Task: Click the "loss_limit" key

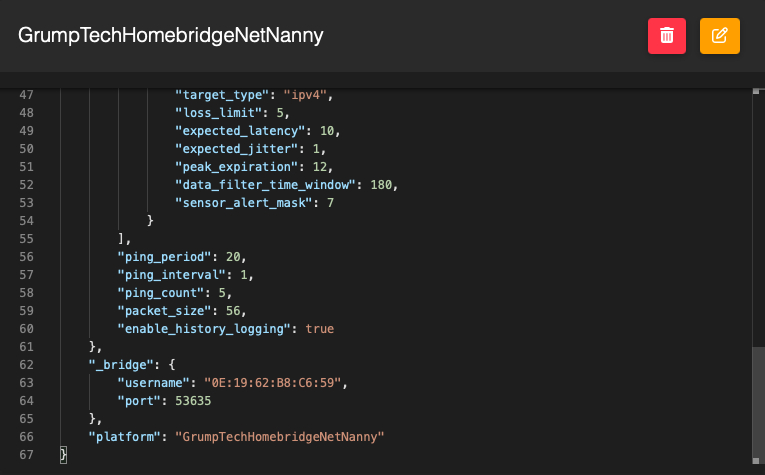Action: pyautogui.click(x=219, y=113)
